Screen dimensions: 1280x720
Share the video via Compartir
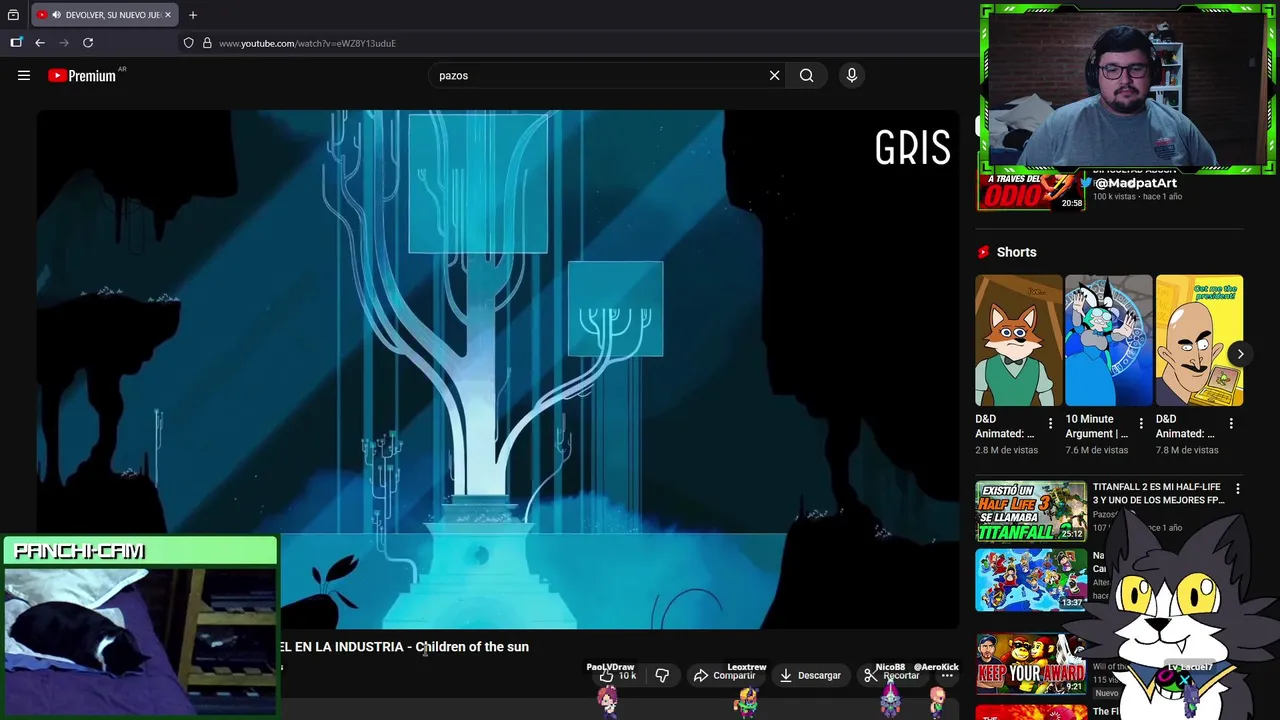[x=725, y=676]
